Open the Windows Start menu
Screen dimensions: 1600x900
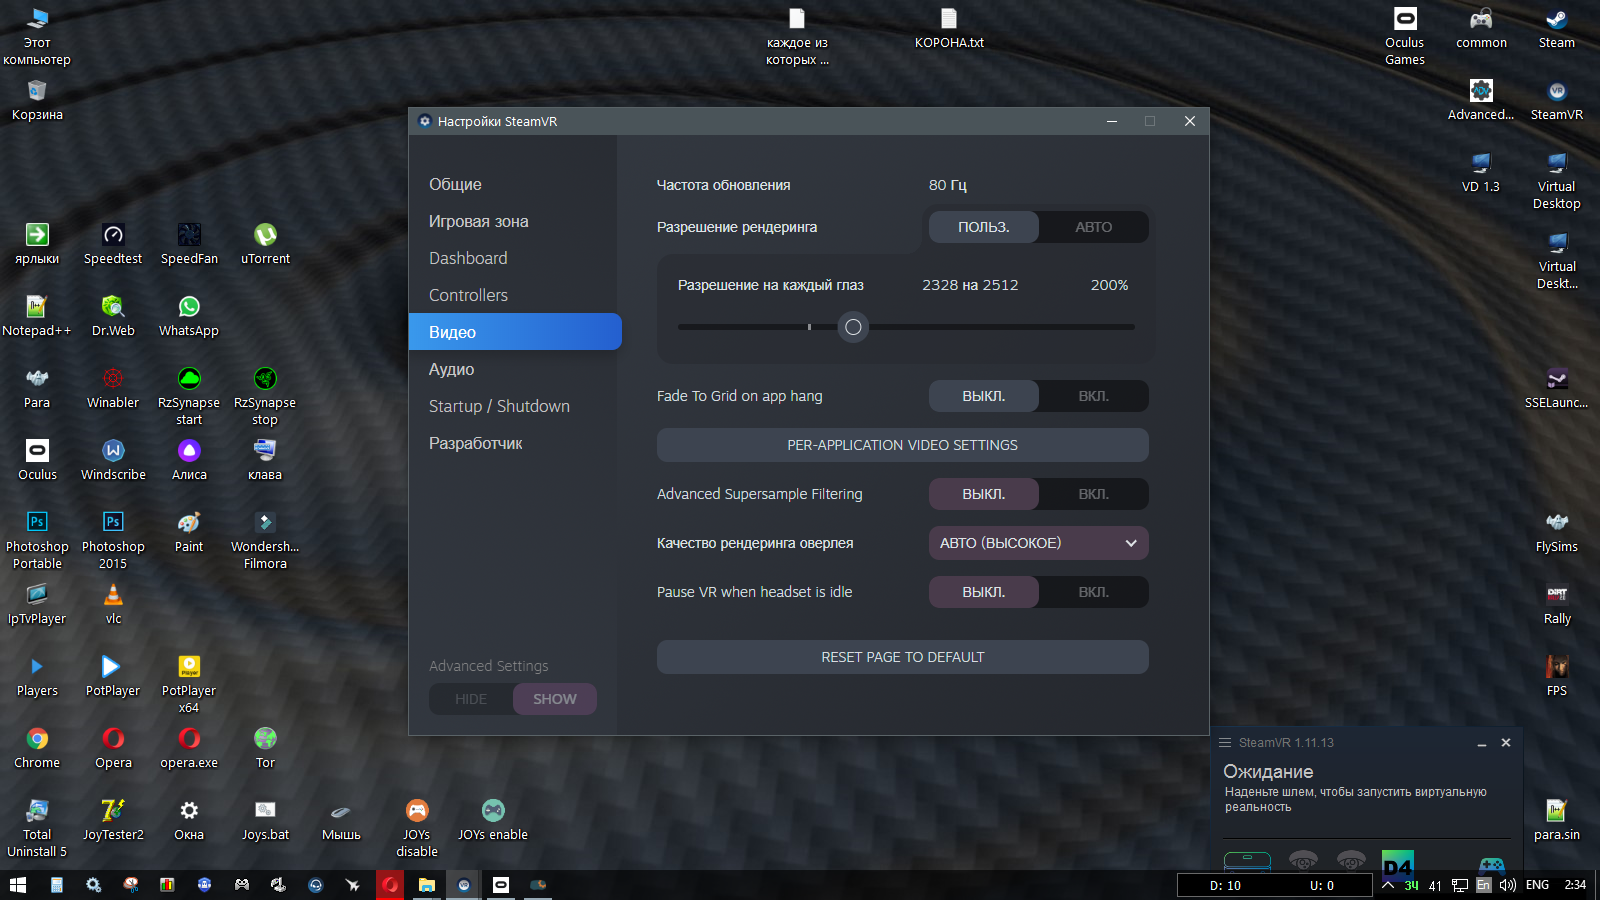18,885
